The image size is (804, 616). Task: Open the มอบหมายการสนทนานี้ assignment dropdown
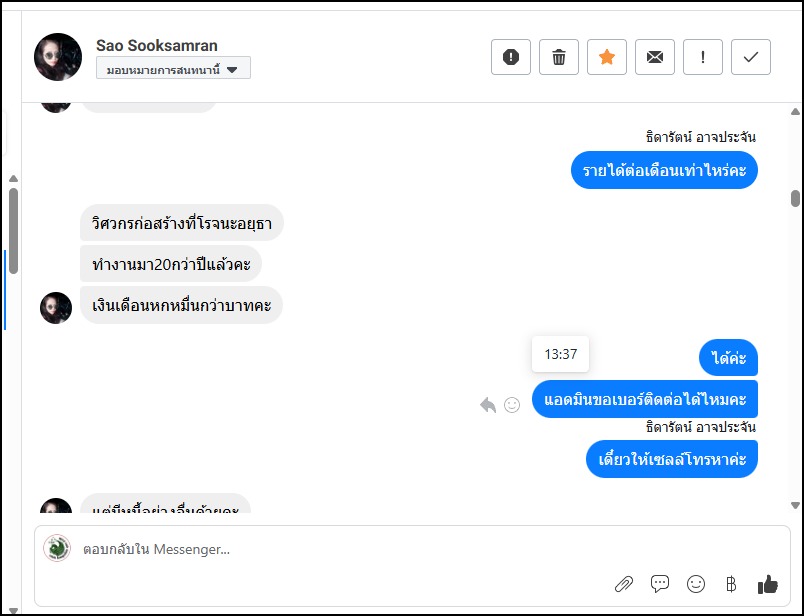click(173, 69)
